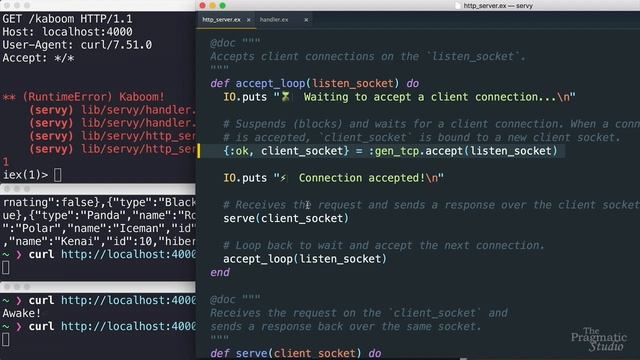This screenshot has height=360, width=640.
Task: Click the '# is accepted, `client_socket` is bound' comment
Action: pyautogui.click(x=422, y=138)
